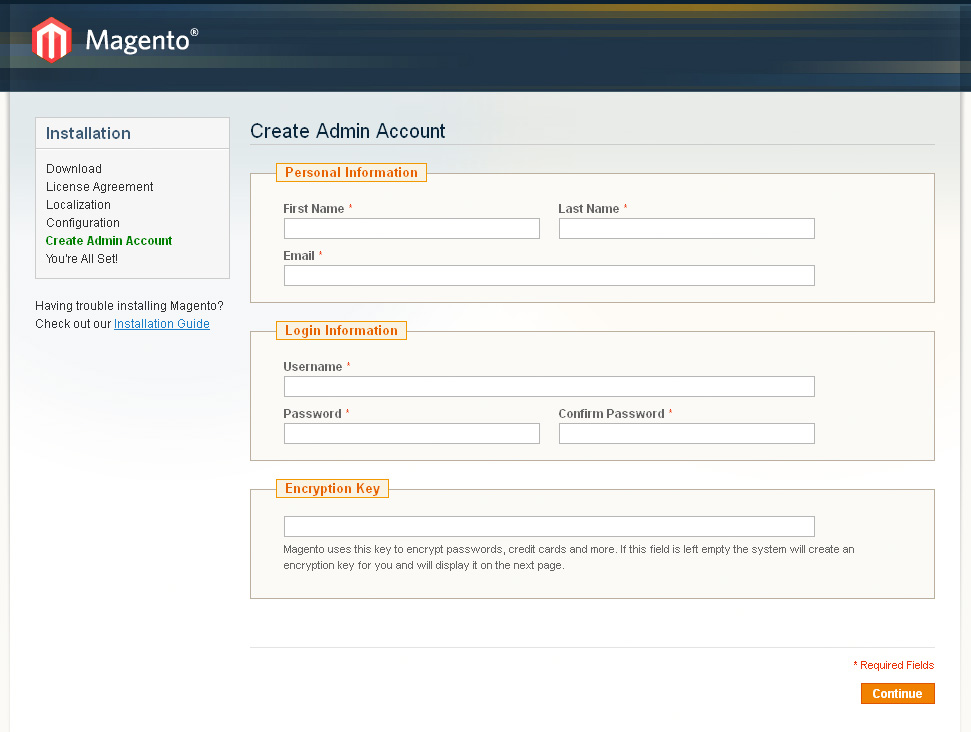This screenshot has height=732, width=971.
Task: Click the Encryption Key input field
Action: pyautogui.click(x=549, y=526)
